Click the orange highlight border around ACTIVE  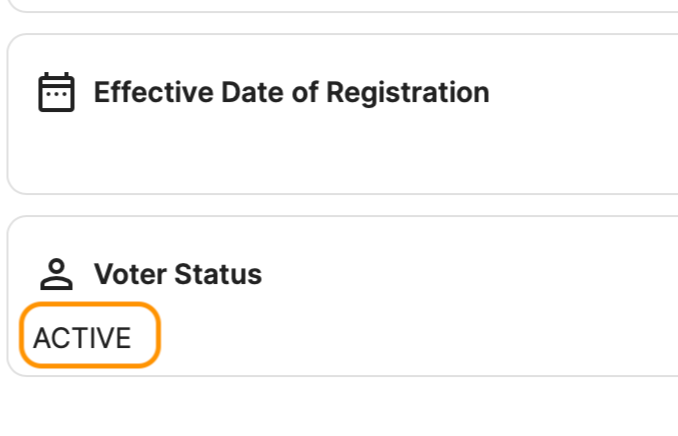tap(90, 304)
